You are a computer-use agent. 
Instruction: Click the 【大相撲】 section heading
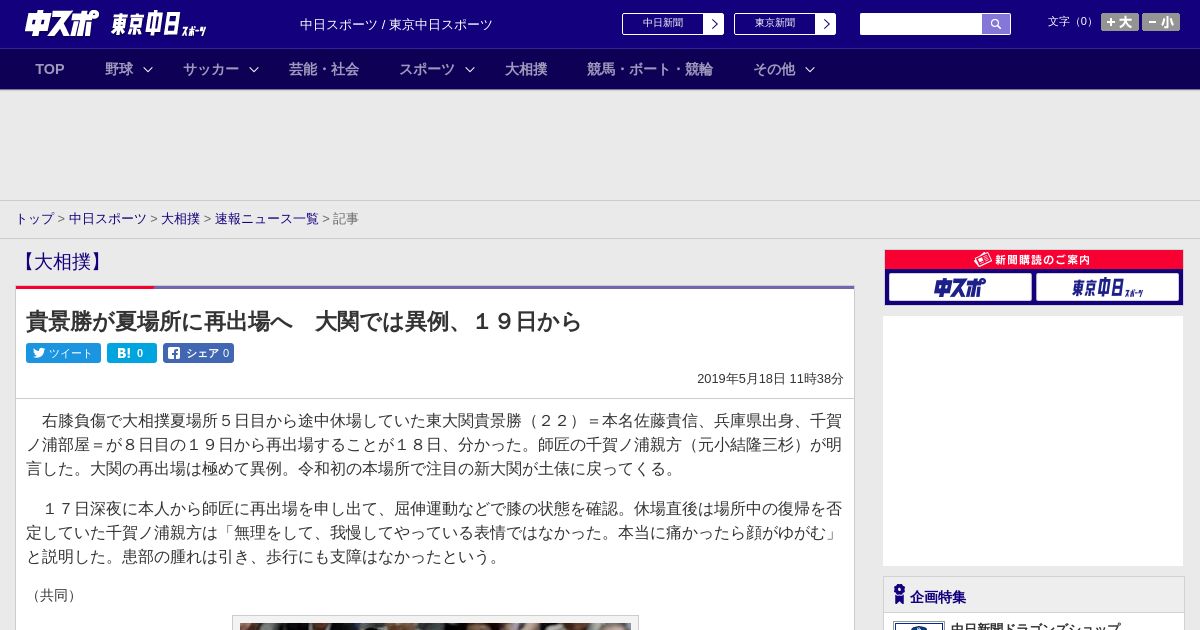pos(62,262)
